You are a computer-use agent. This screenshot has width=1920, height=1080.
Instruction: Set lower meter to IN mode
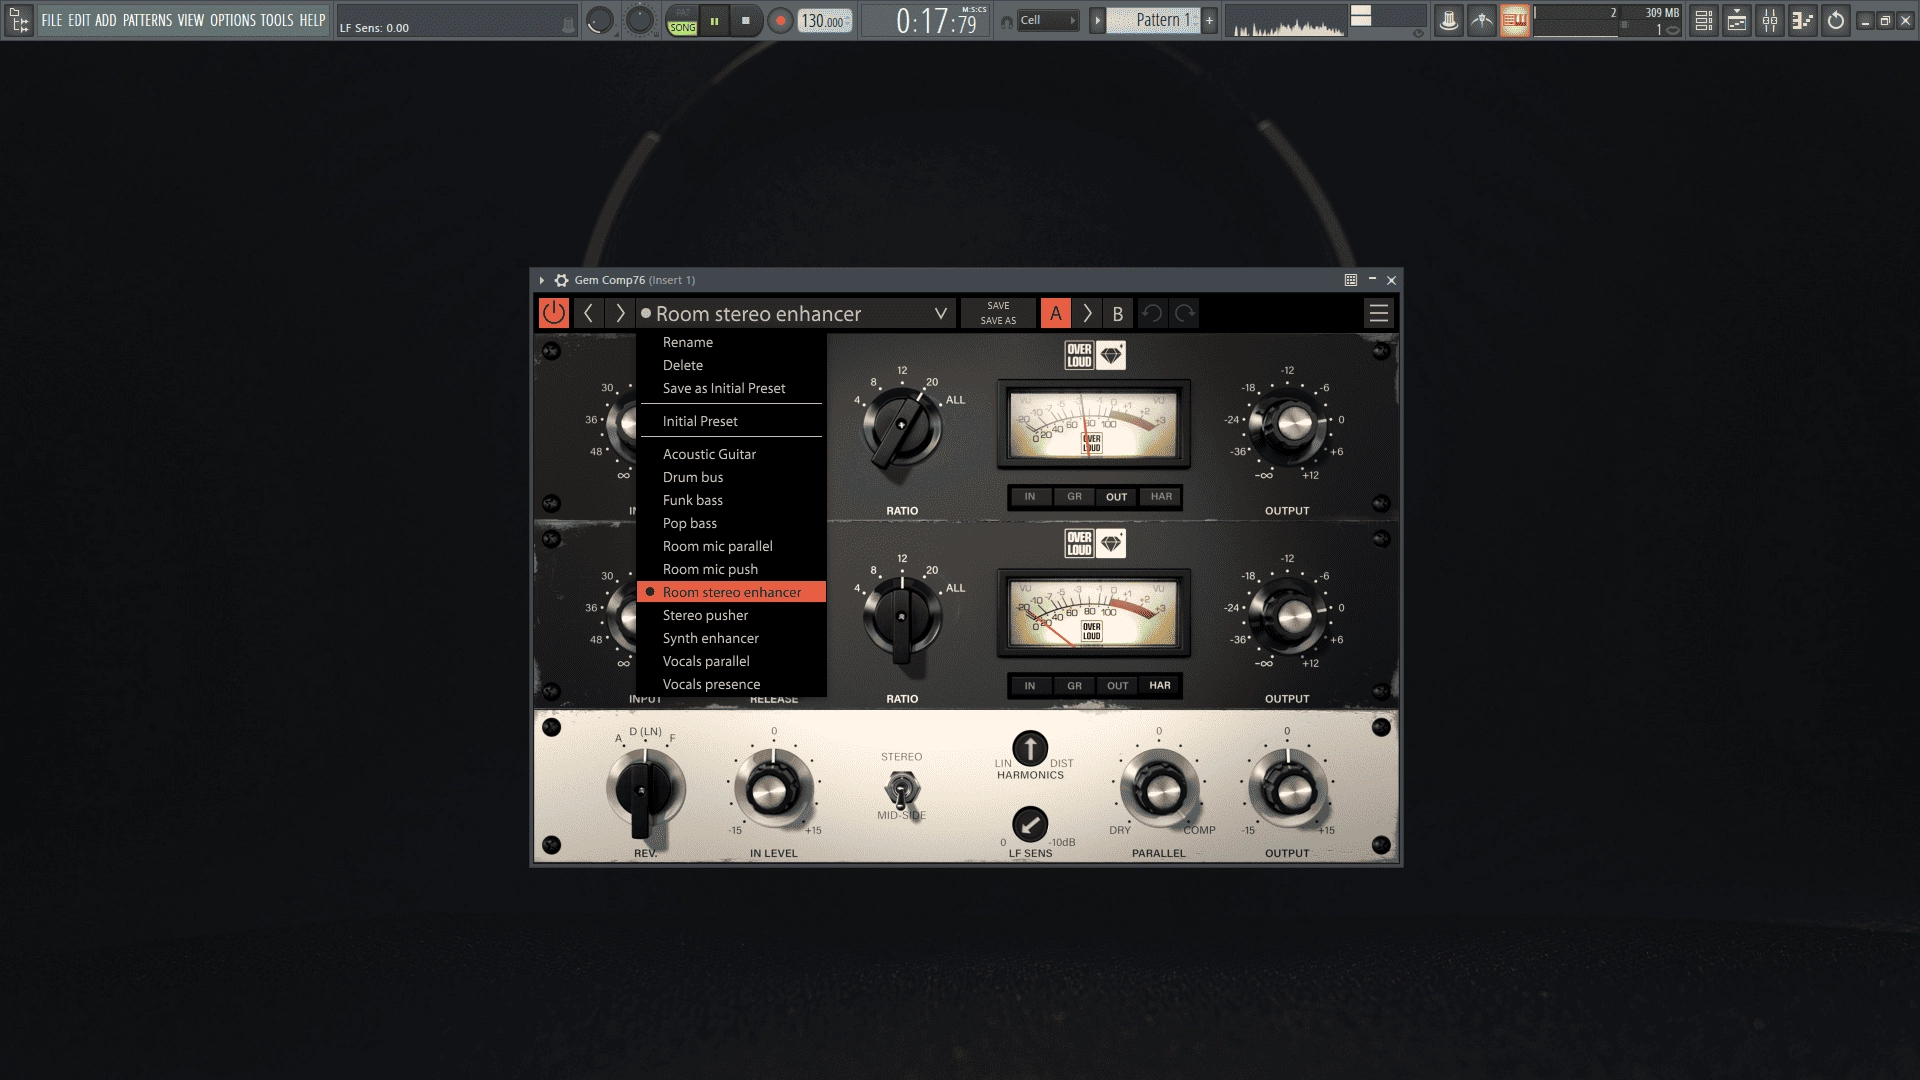1030,686
